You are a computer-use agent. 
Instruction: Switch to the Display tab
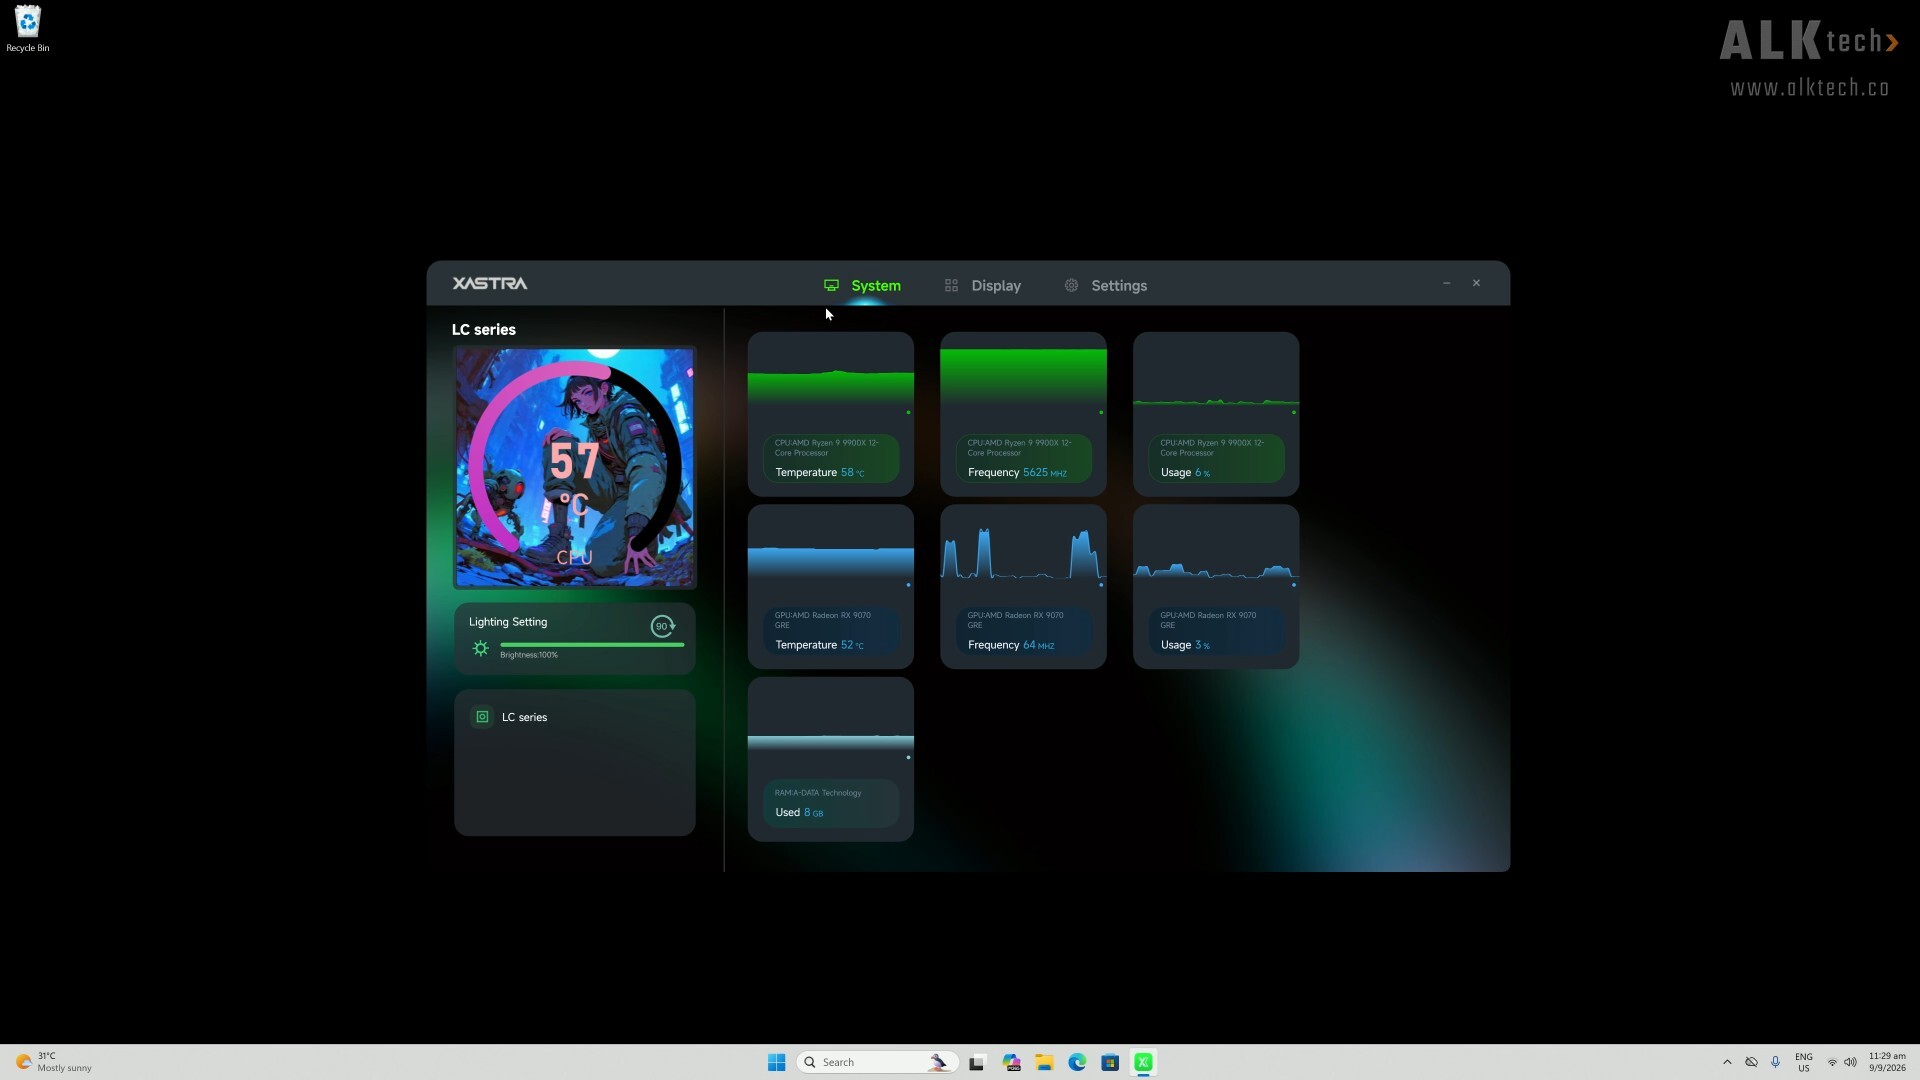tap(983, 286)
